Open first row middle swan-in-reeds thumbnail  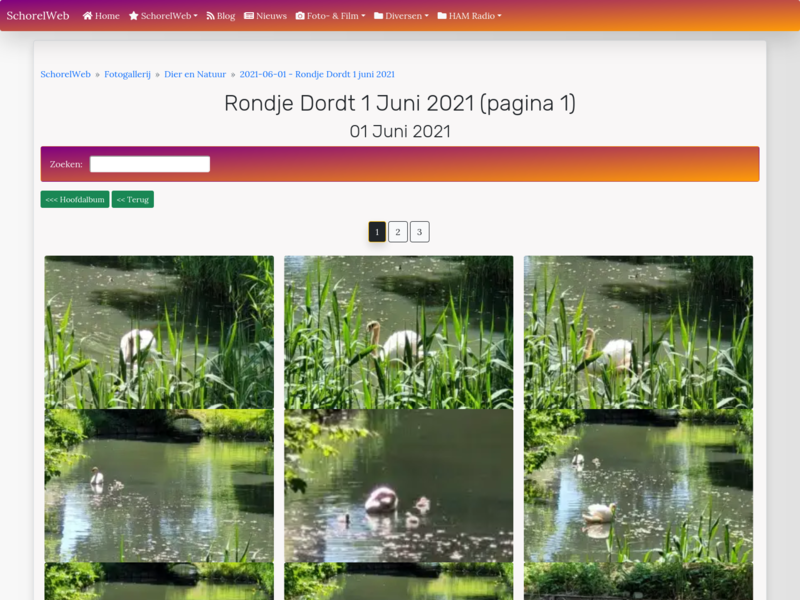coord(398,332)
